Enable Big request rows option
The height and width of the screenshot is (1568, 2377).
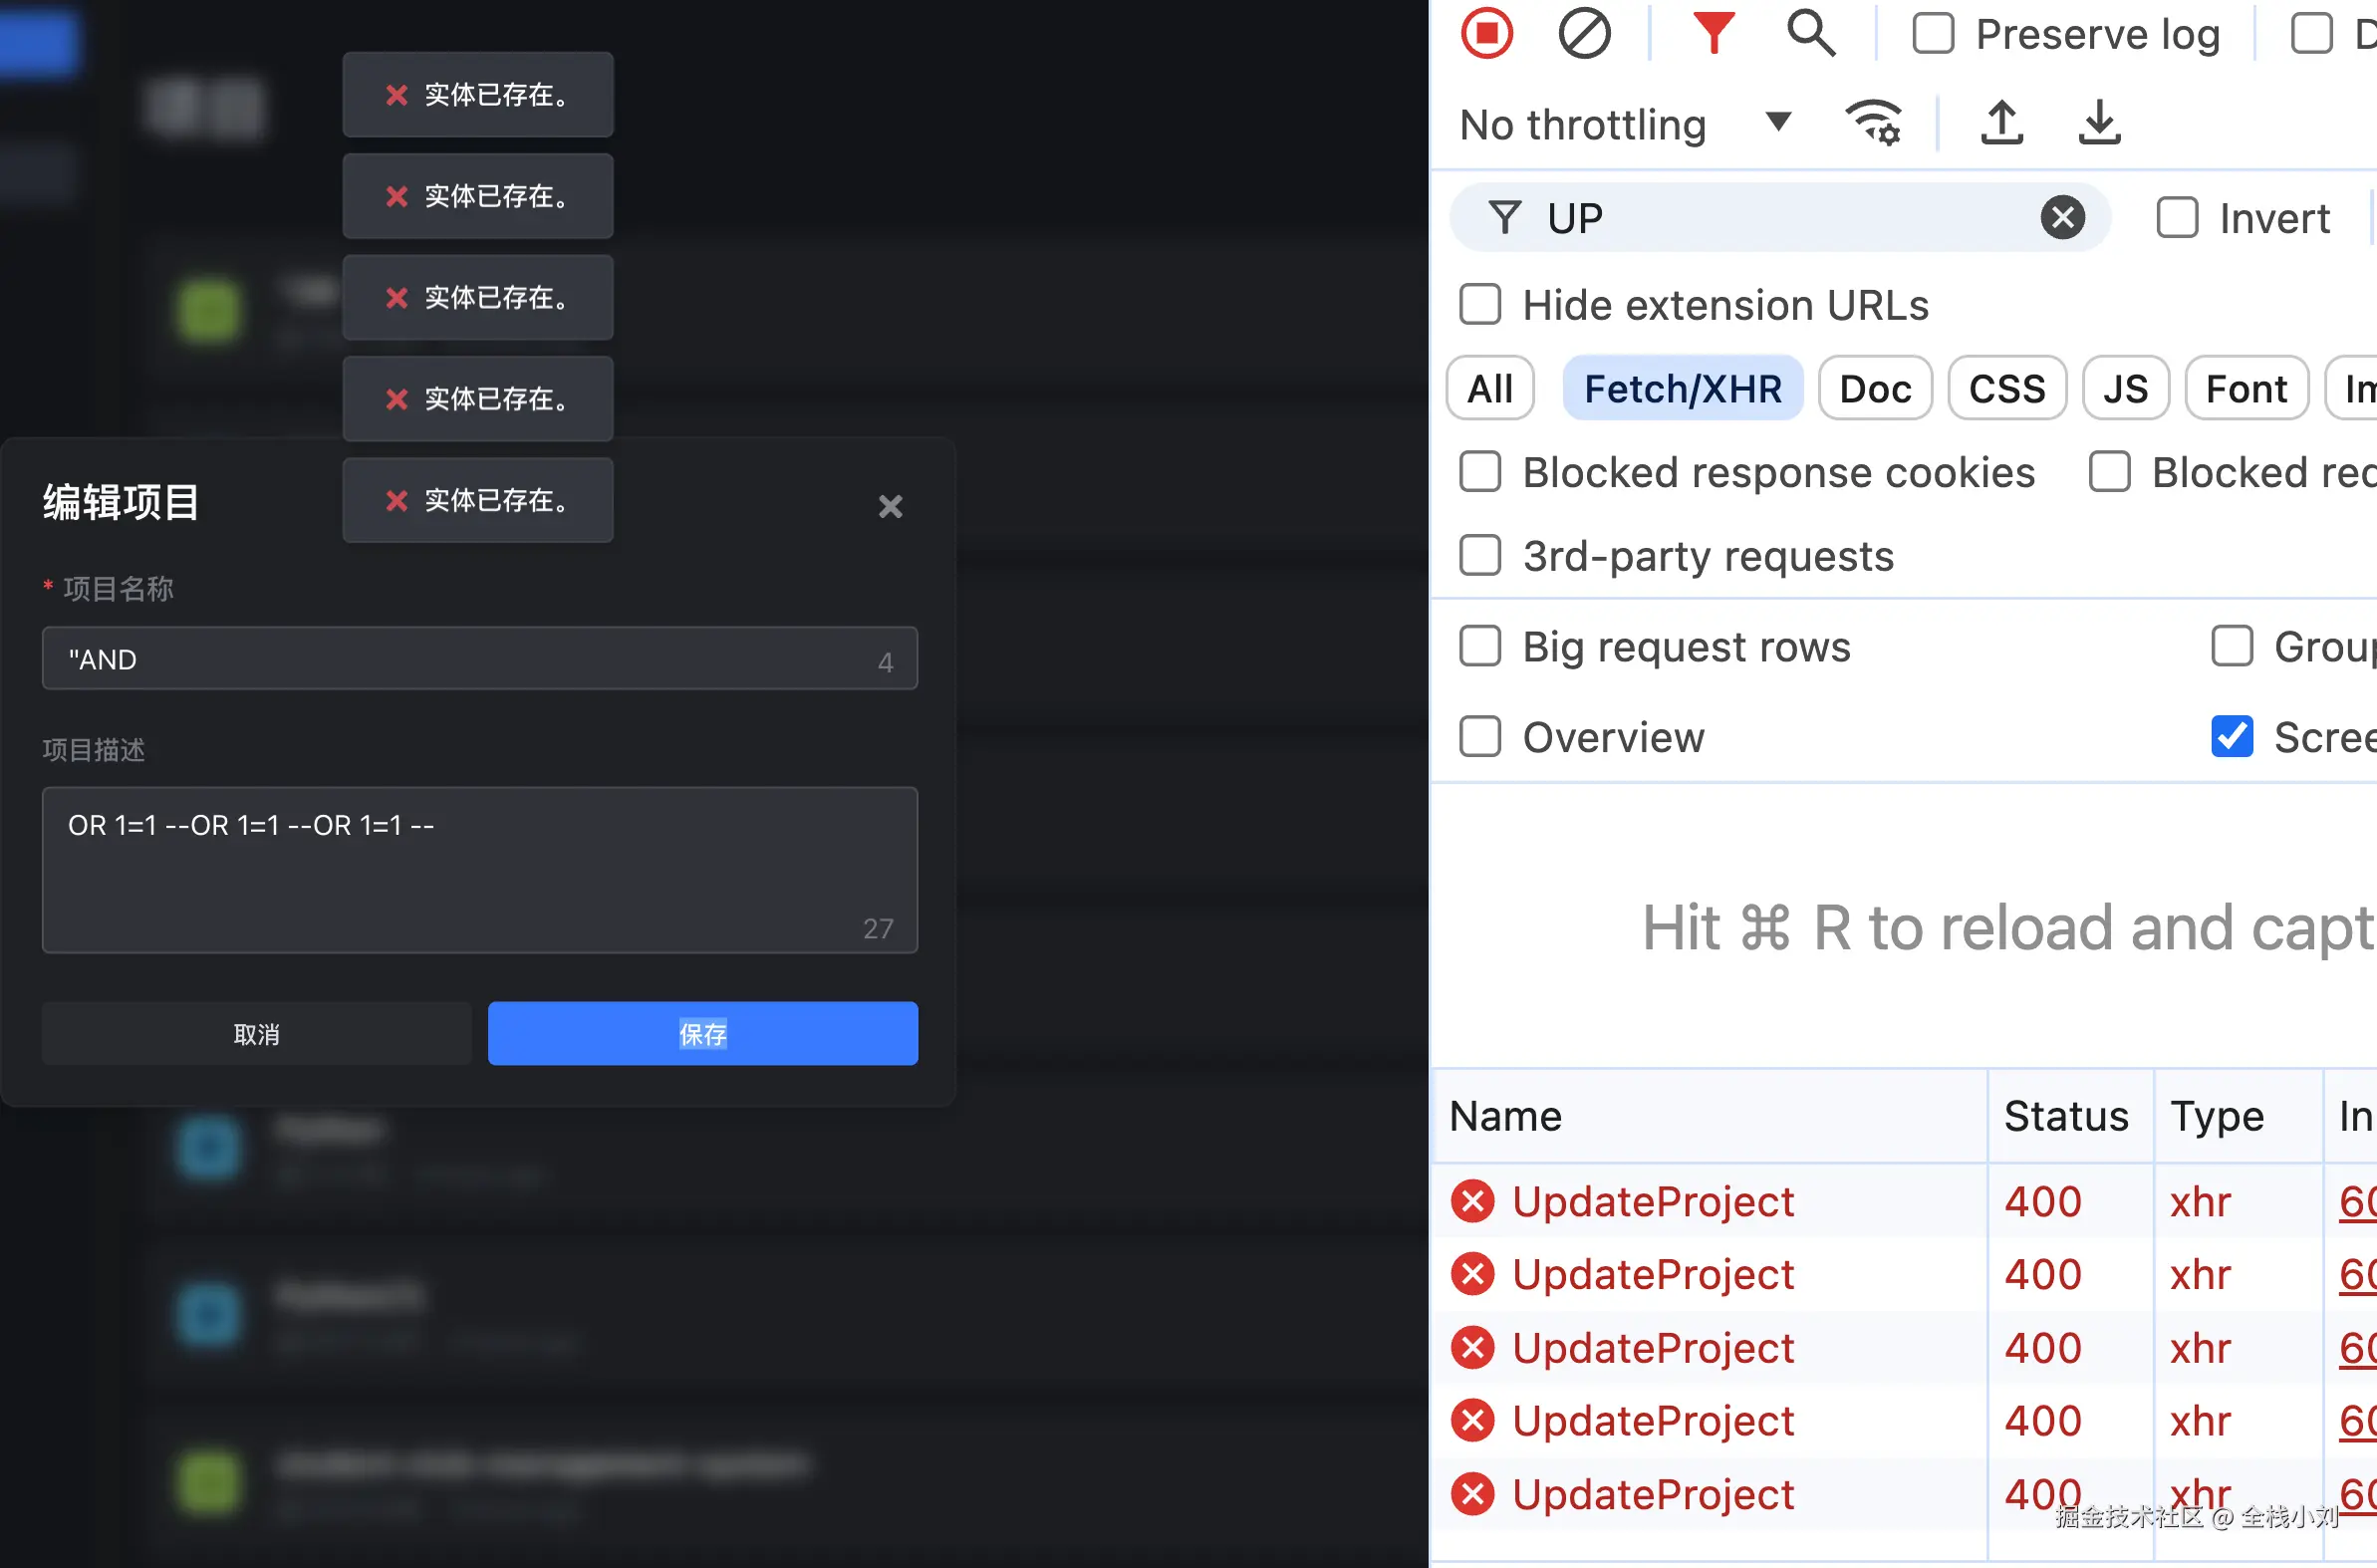point(1480,647)
